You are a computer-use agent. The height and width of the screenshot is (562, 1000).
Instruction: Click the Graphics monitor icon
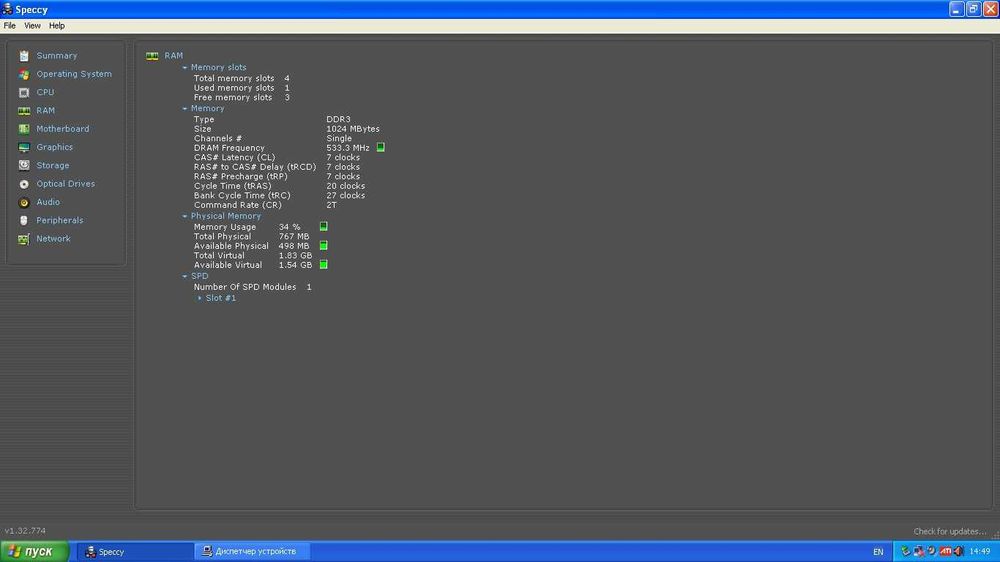point(24,147)
